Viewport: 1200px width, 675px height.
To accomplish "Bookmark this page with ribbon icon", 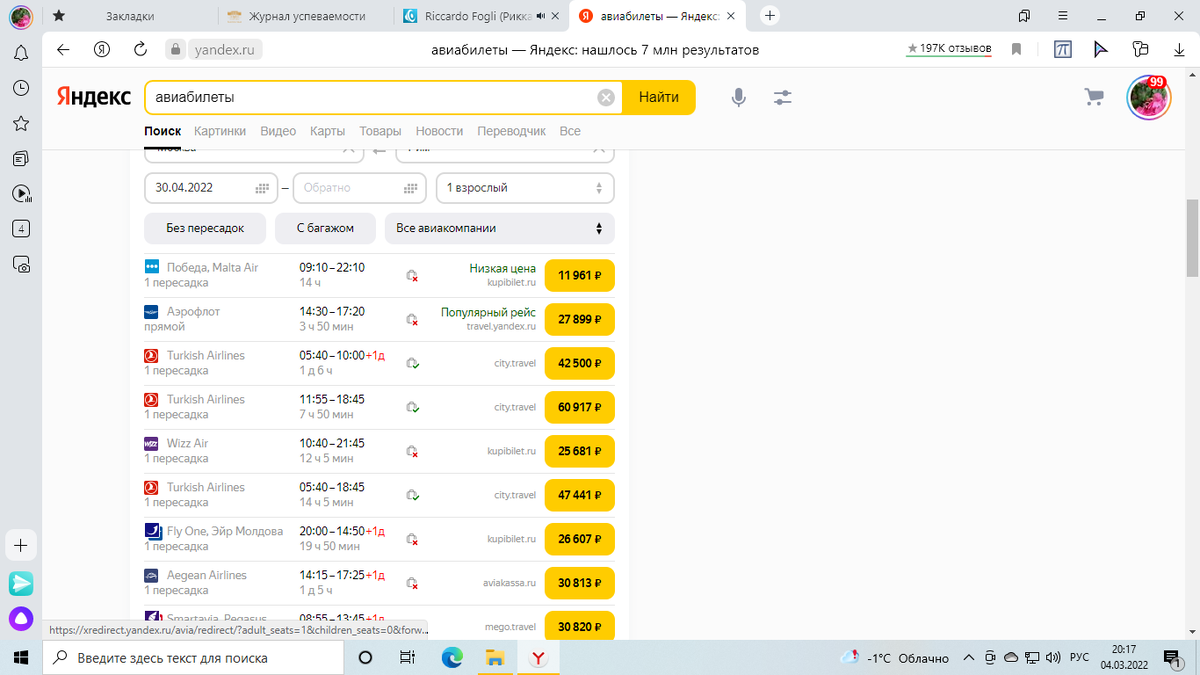I will [x=1016, y=49].
